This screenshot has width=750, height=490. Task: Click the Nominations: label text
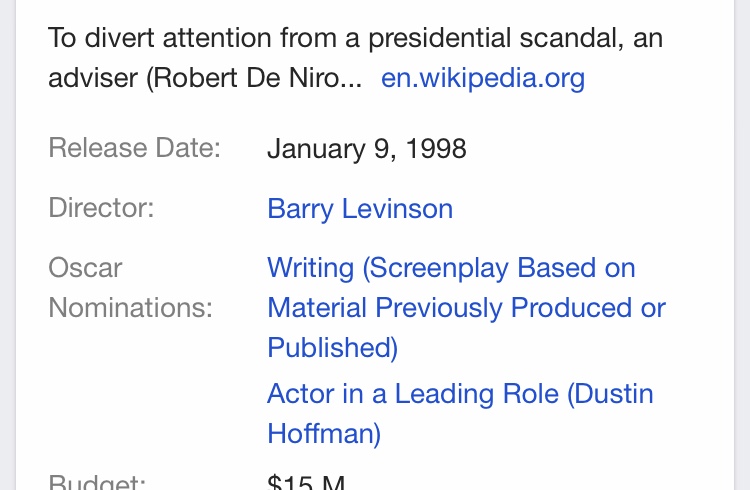pyautogui.click(x=130, y=307)
